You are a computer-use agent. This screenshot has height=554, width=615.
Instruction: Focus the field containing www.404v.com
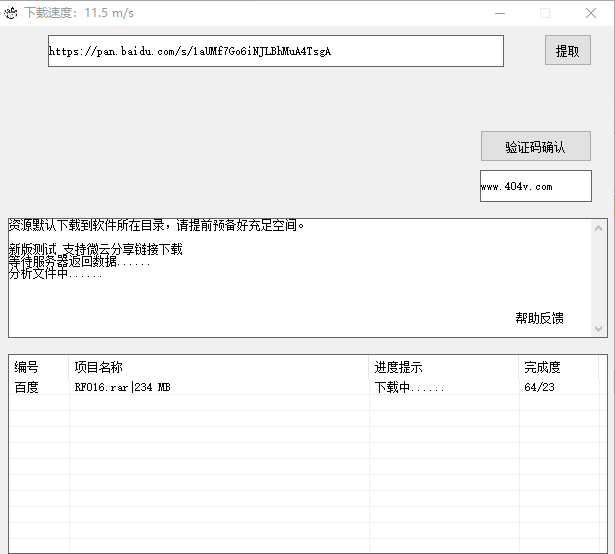[x=535, y=186]
